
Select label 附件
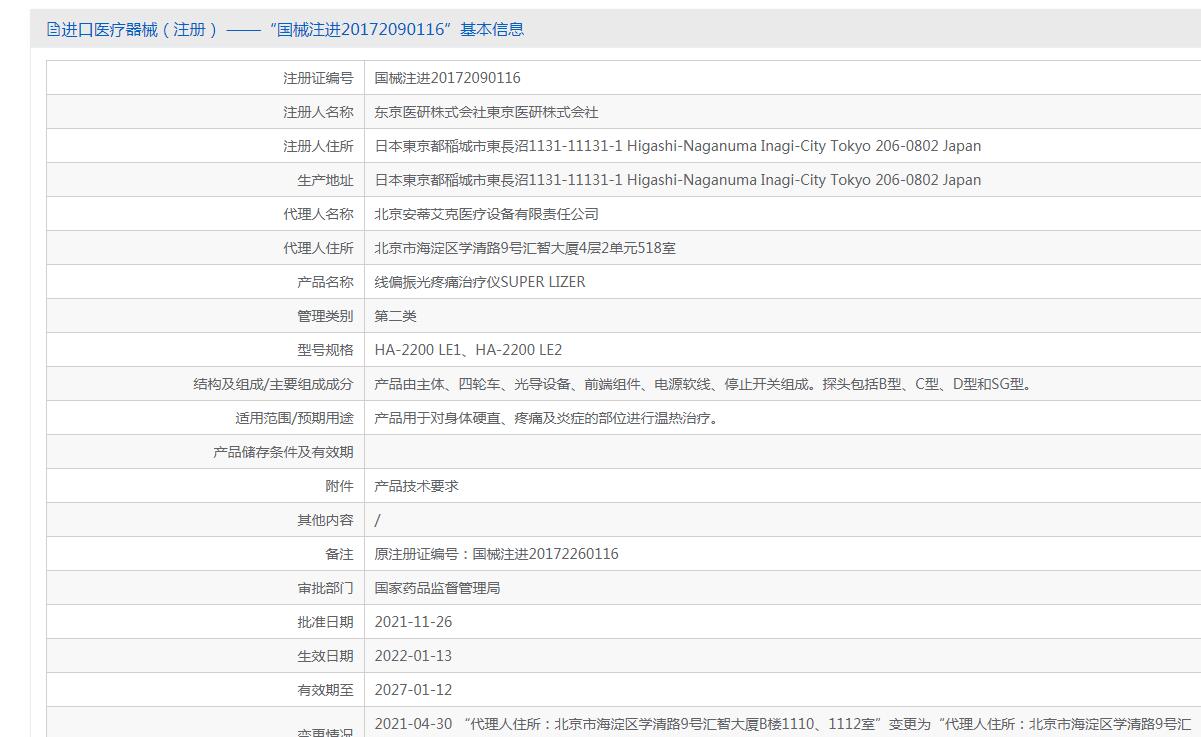pyautogui.click(x=339, y=486)
